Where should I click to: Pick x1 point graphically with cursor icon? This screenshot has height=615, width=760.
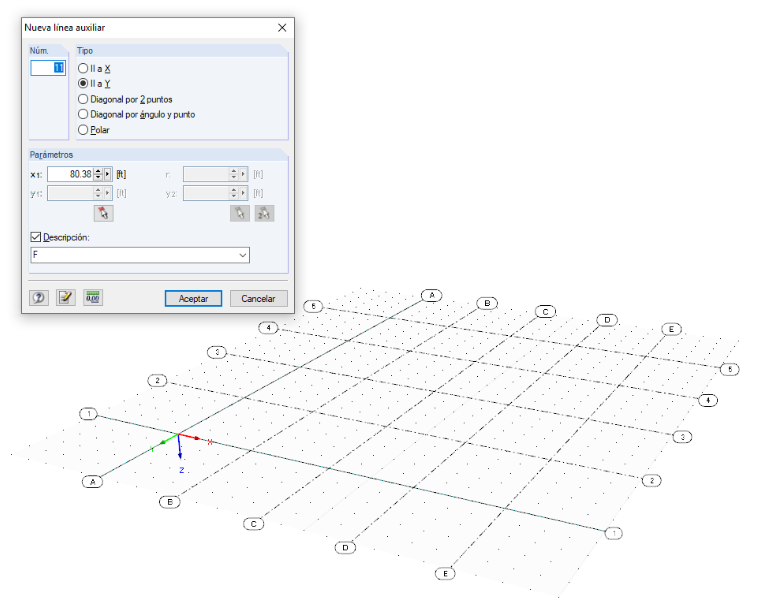point(103,213)
